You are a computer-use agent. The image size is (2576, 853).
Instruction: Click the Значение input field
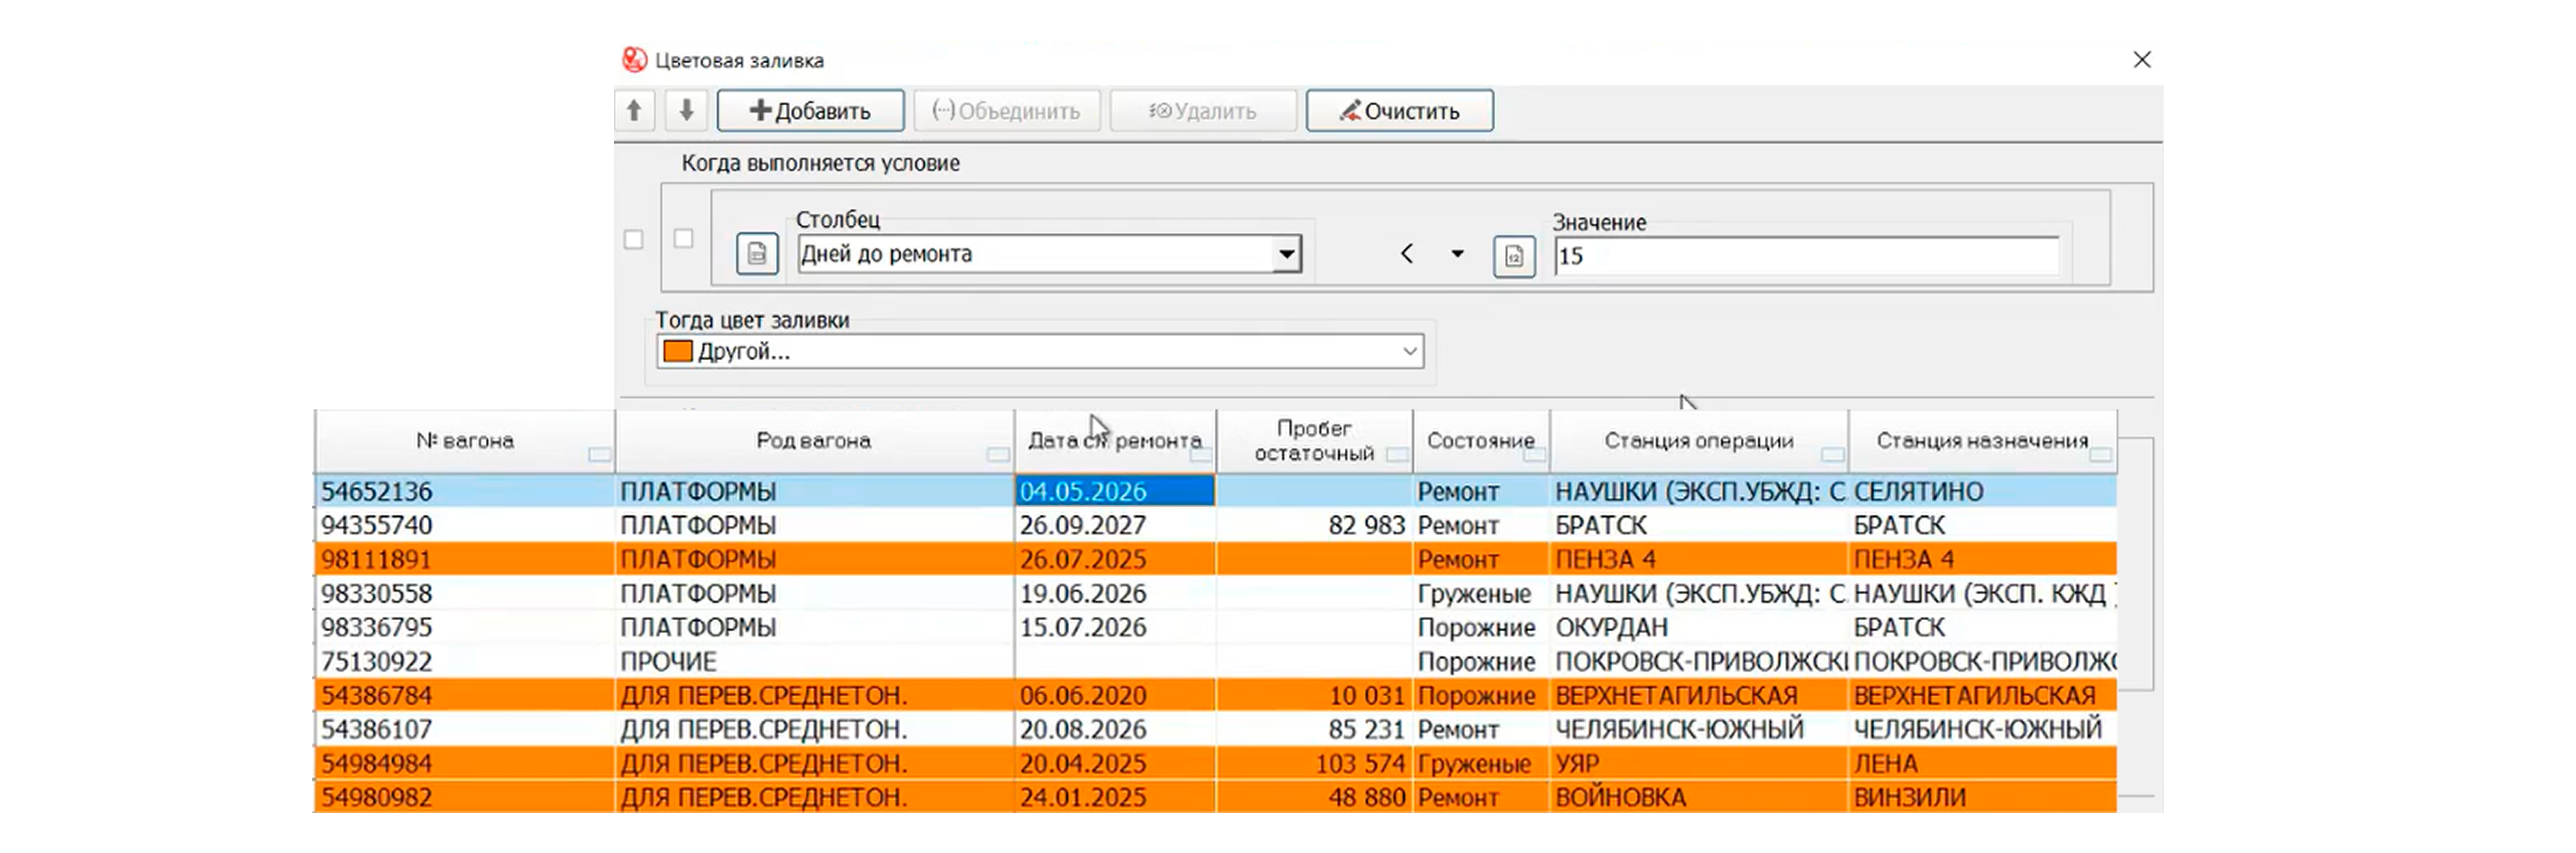pyautogui.click(x=1805, y=256)
